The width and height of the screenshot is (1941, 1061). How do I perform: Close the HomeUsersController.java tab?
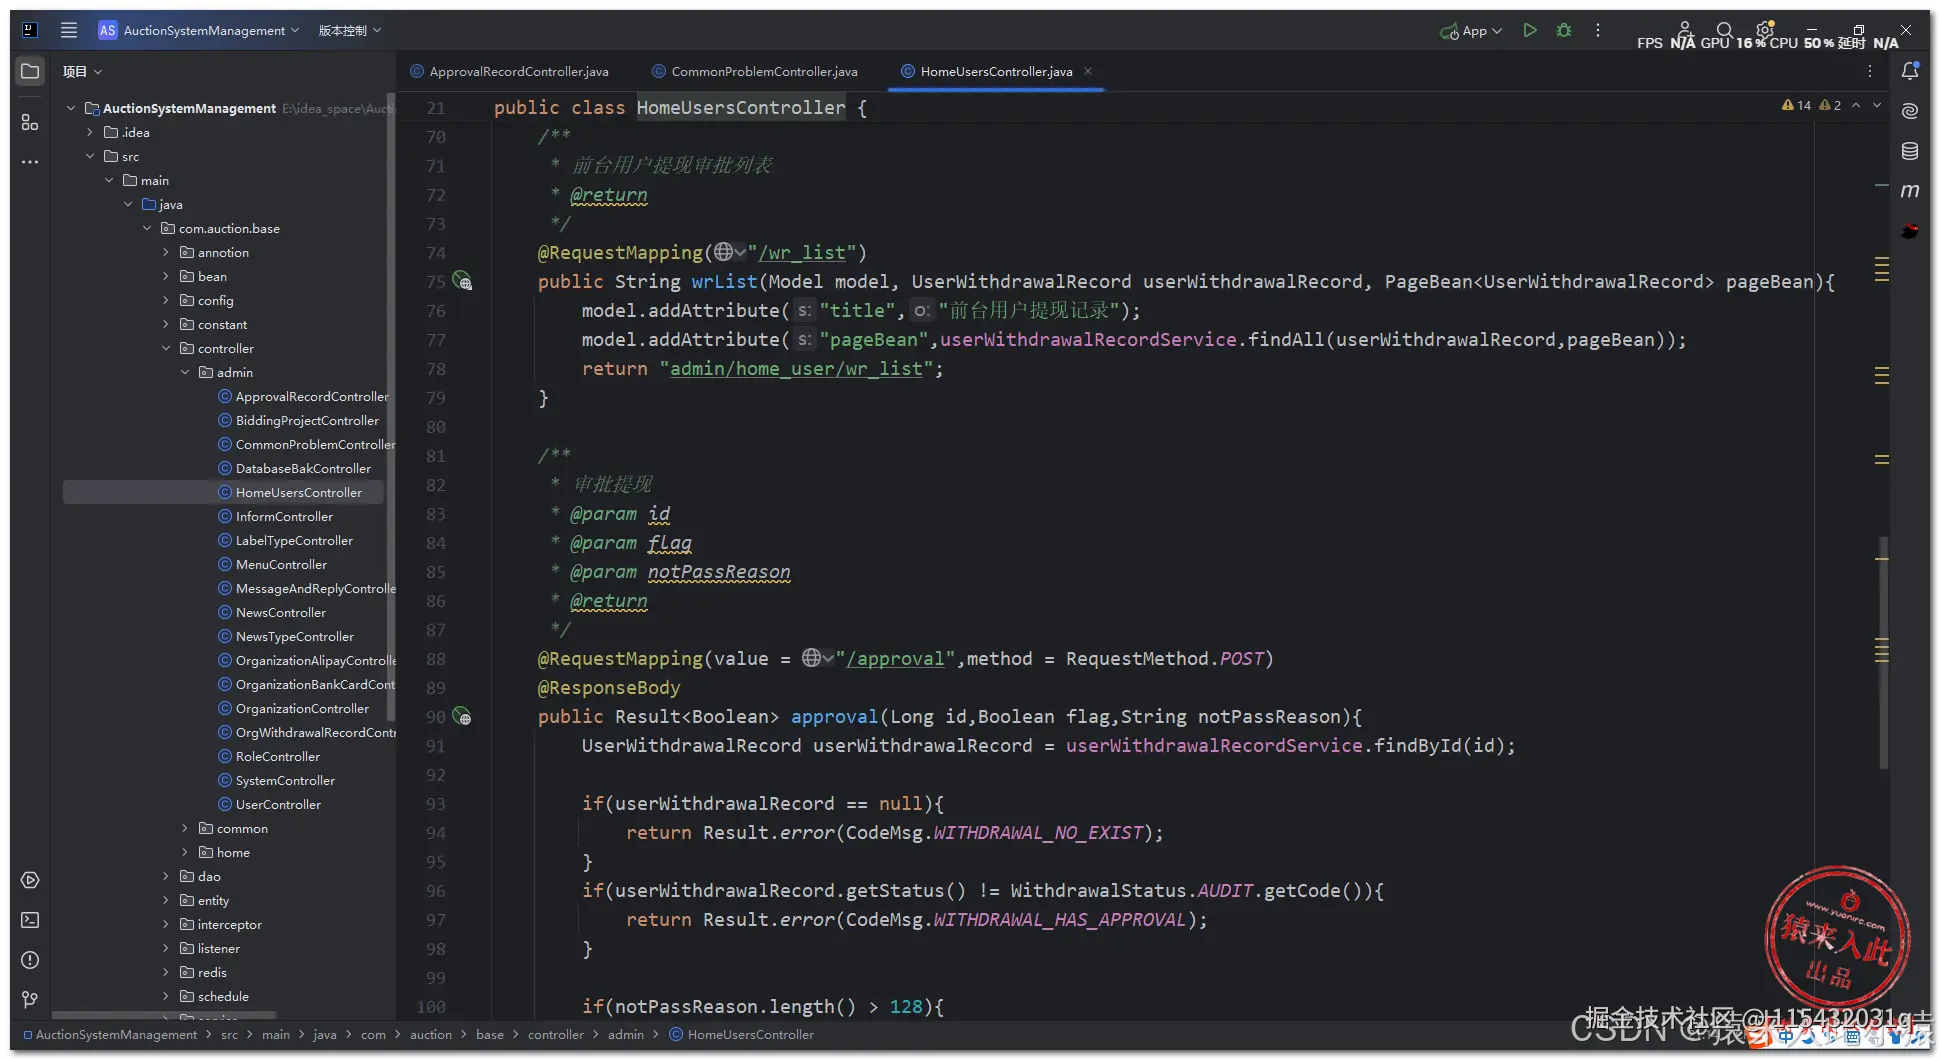(1088, 71)
